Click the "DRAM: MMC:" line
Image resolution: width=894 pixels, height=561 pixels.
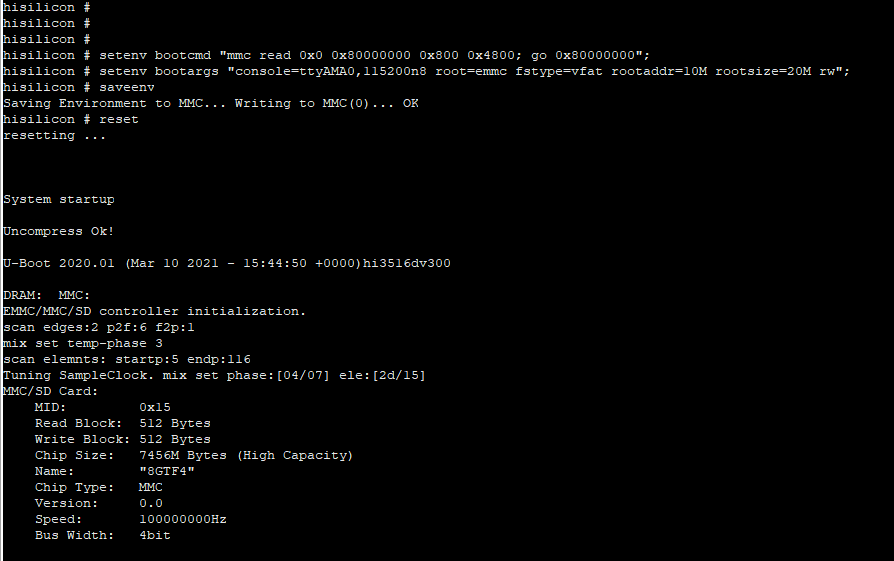[46, 295]
